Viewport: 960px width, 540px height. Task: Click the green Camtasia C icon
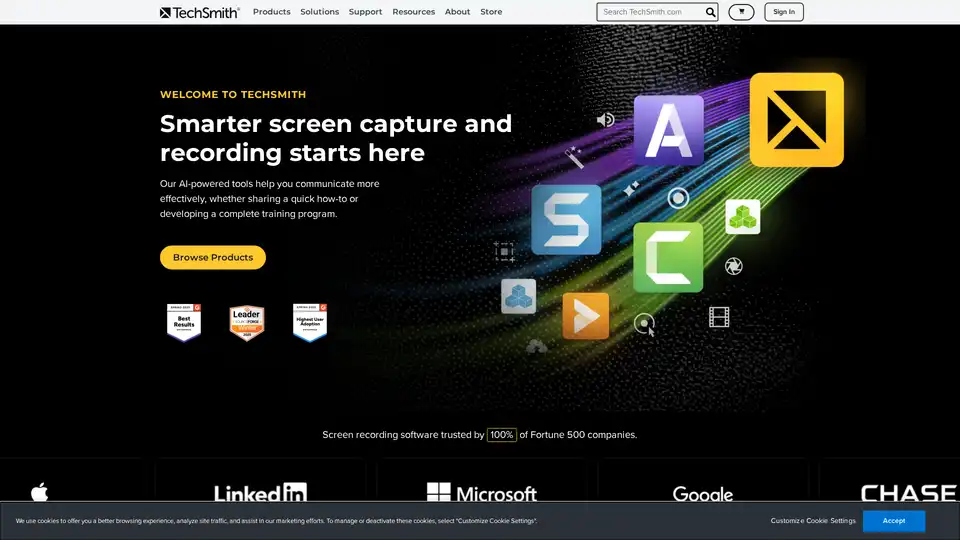667,257
